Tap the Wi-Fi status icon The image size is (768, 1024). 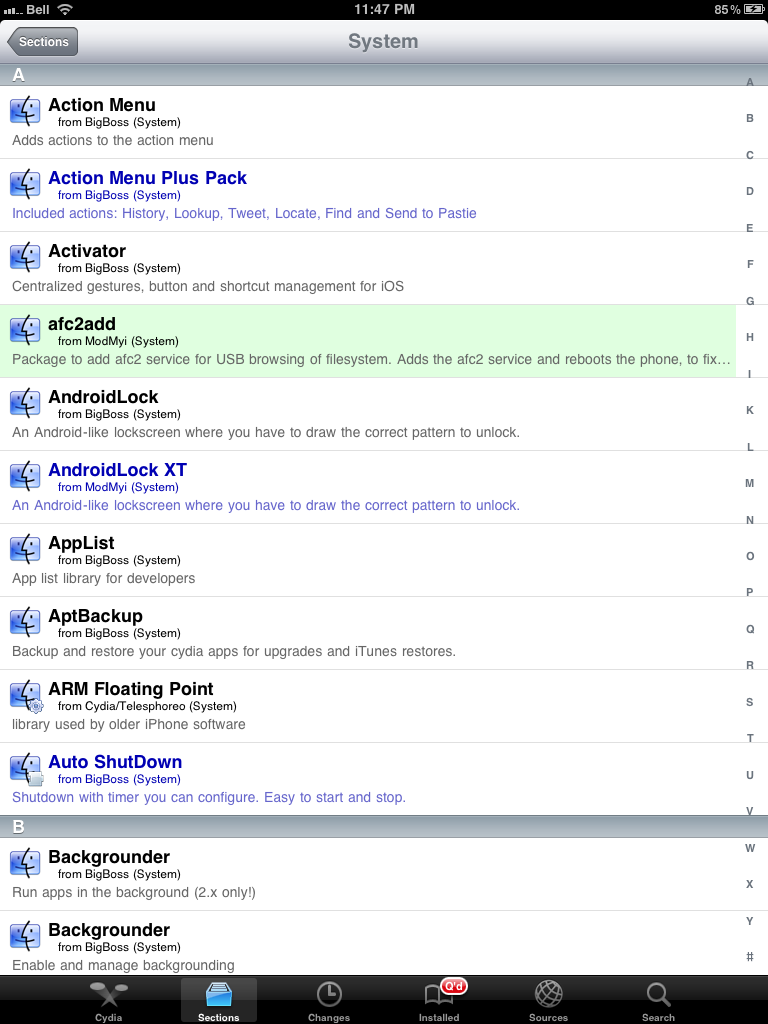point(65,9)
